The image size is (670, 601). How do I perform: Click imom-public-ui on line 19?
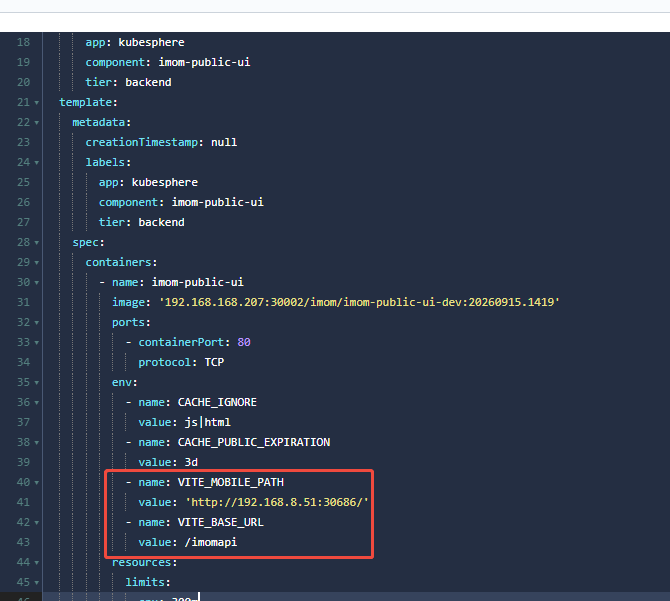point(204,62)
